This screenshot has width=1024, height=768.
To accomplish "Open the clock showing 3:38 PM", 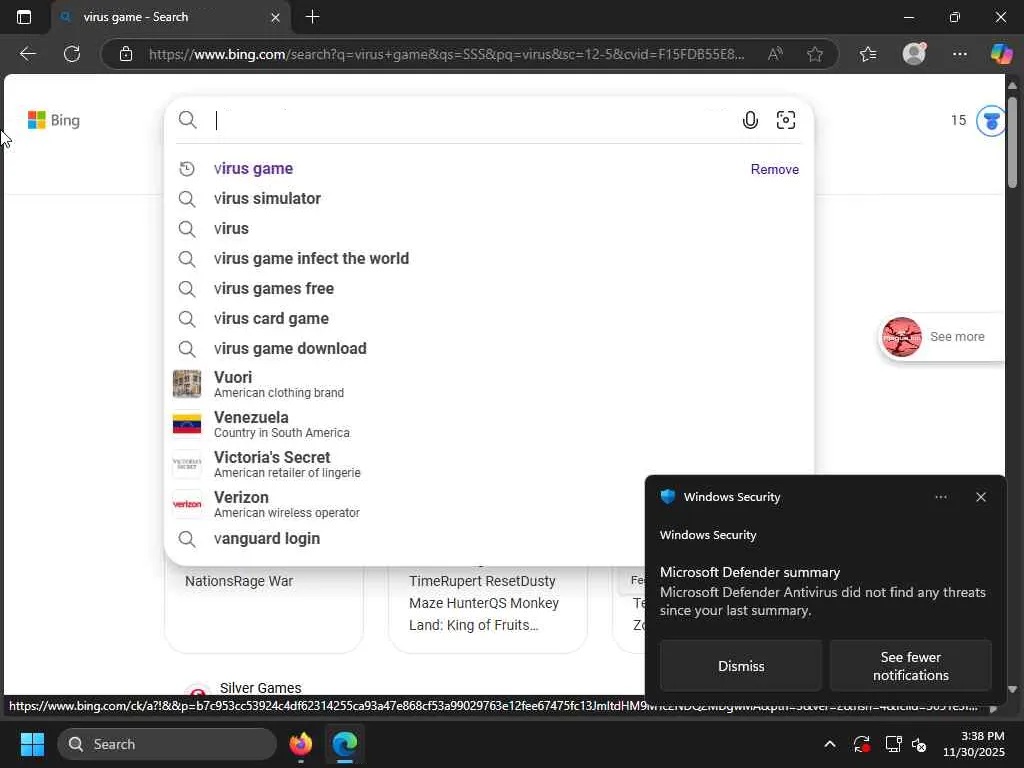I will (x=973, y=744).
